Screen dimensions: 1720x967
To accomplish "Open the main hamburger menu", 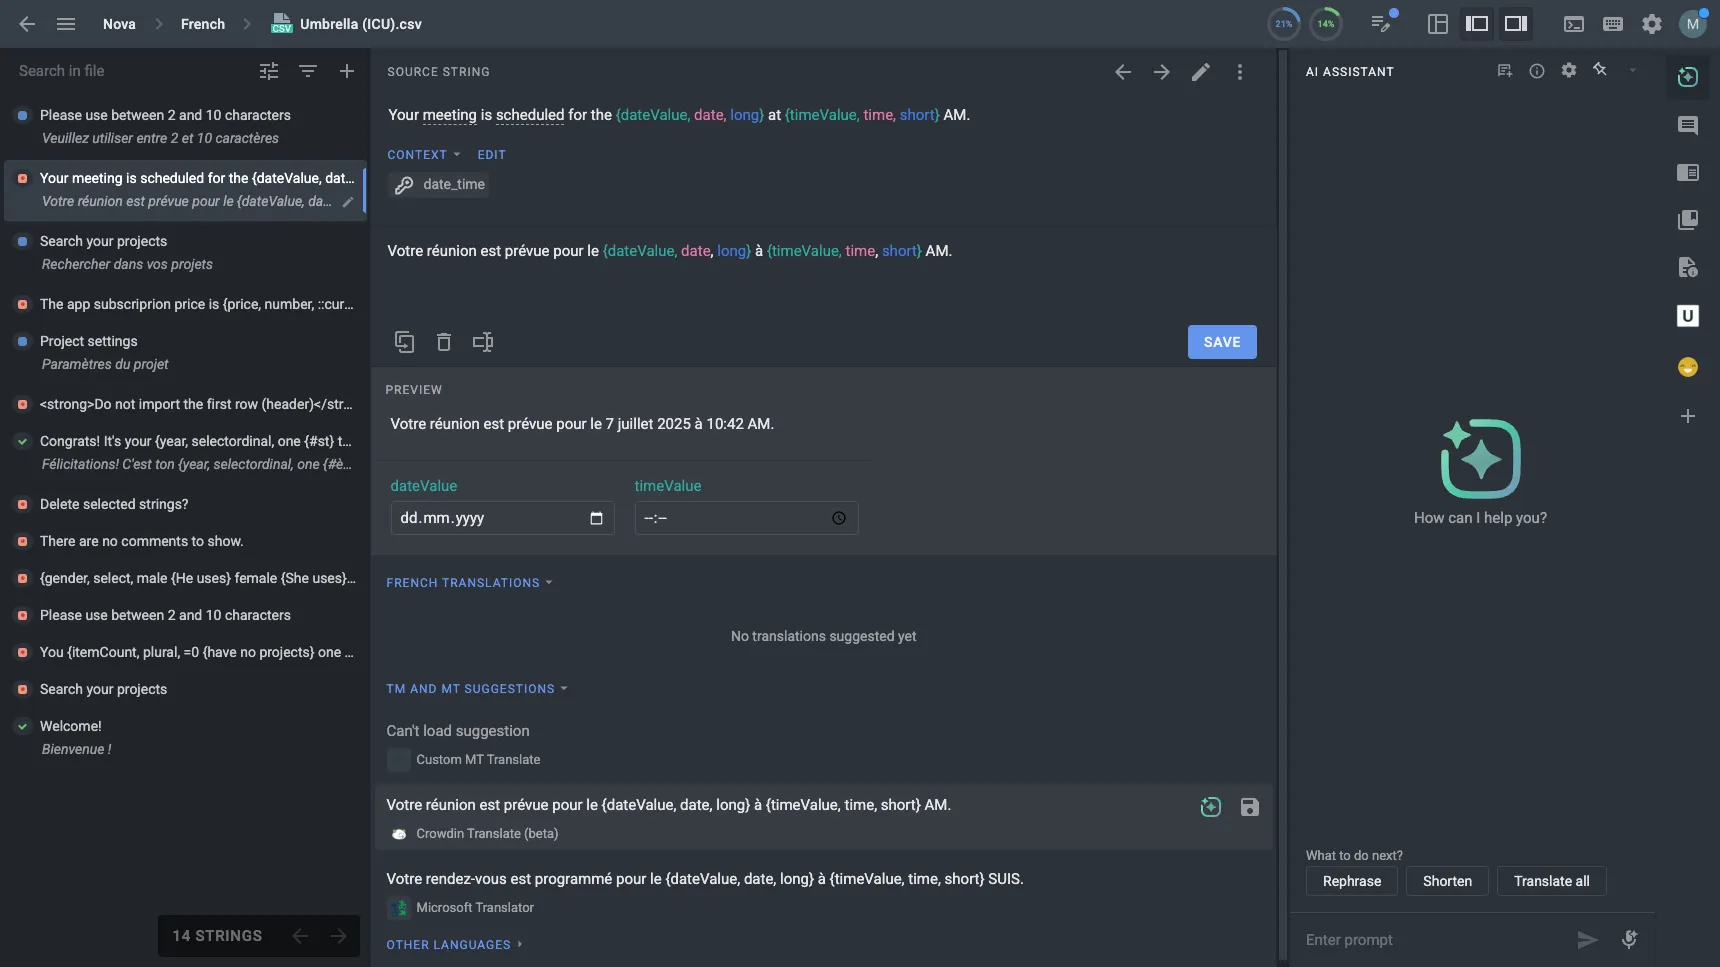I will point(67,24).
